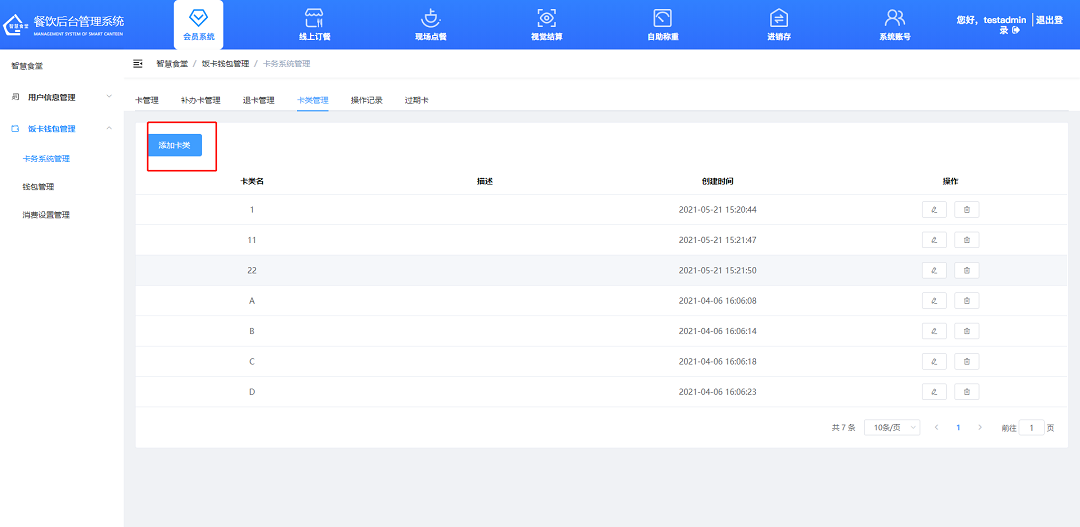Switch to the 操作记录 tab

[x=366, y=100]
